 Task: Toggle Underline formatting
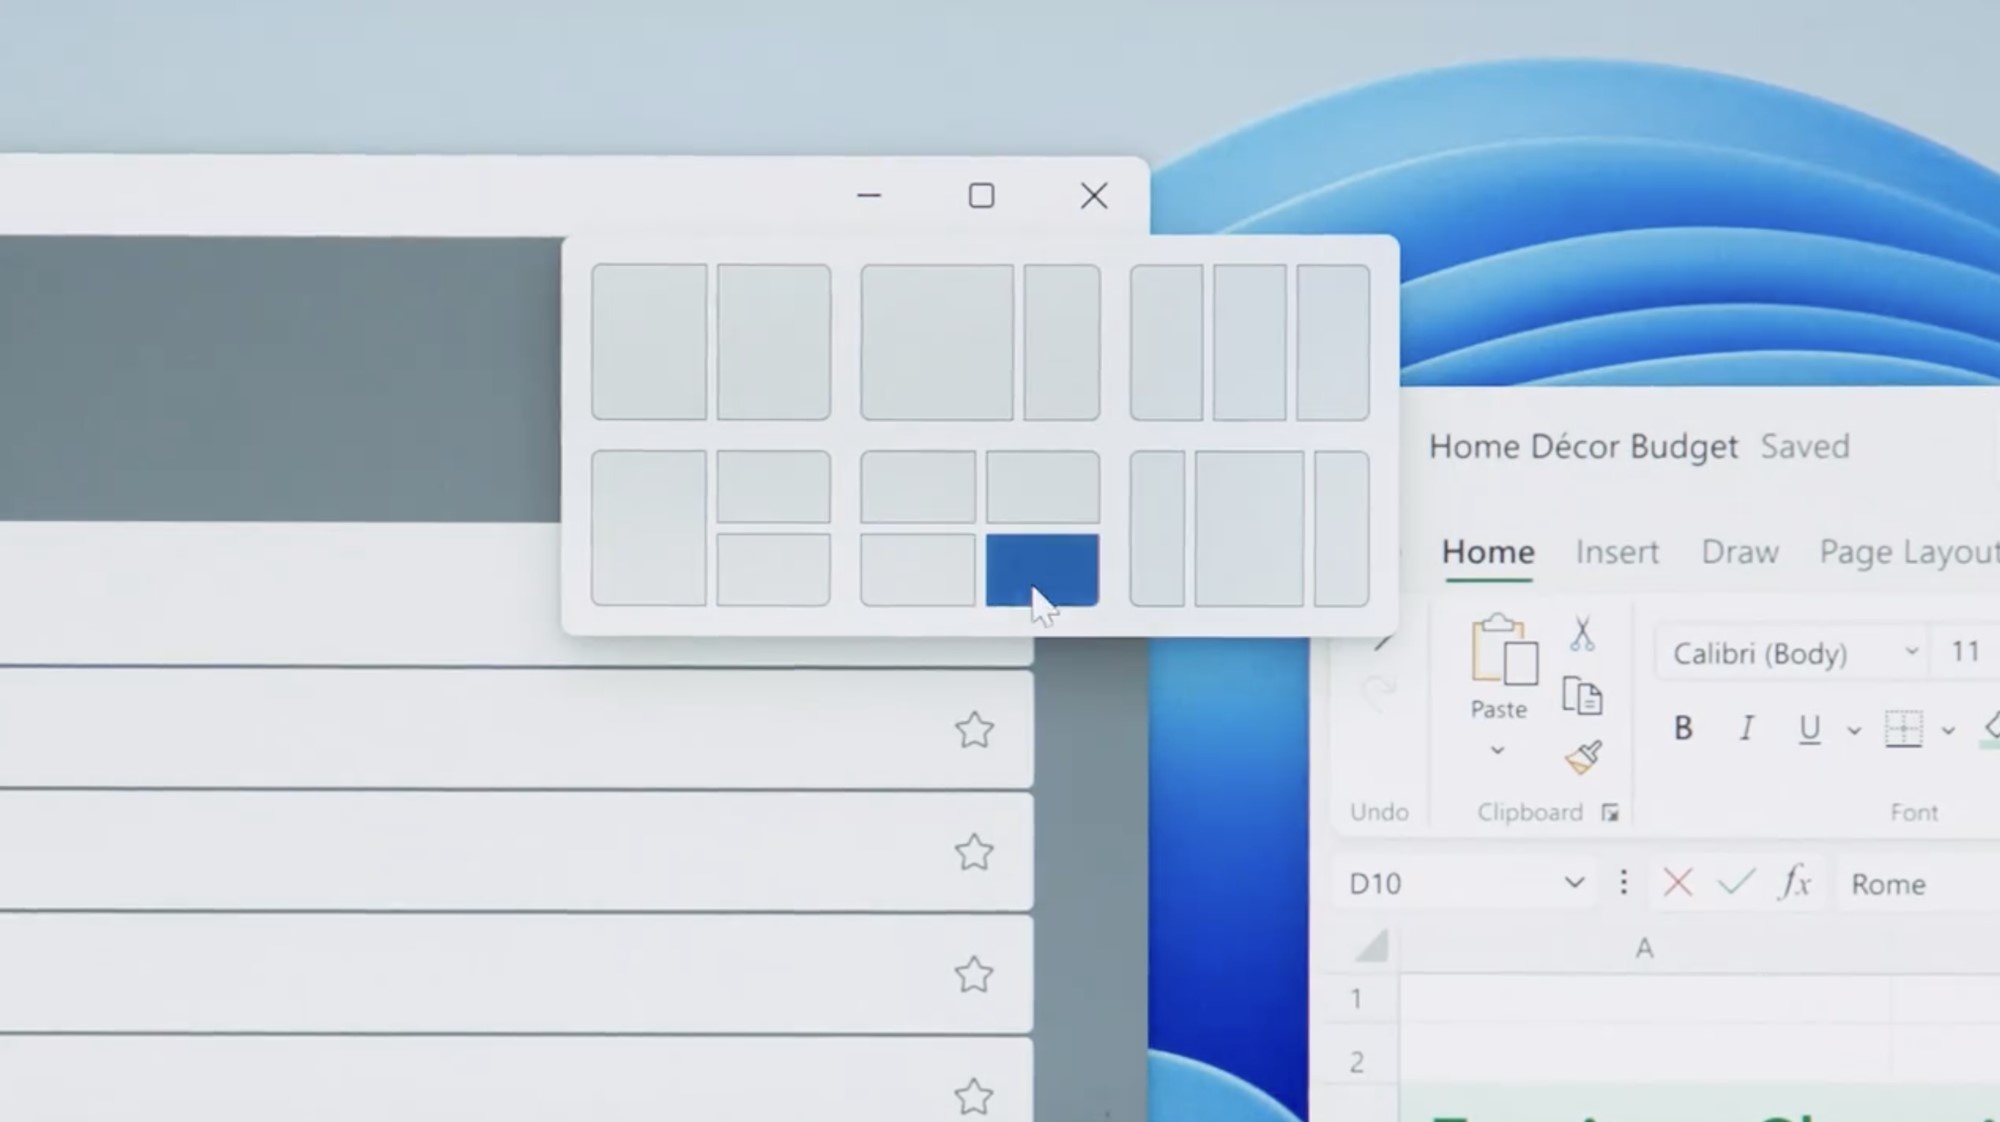[x=1809, y=729]
